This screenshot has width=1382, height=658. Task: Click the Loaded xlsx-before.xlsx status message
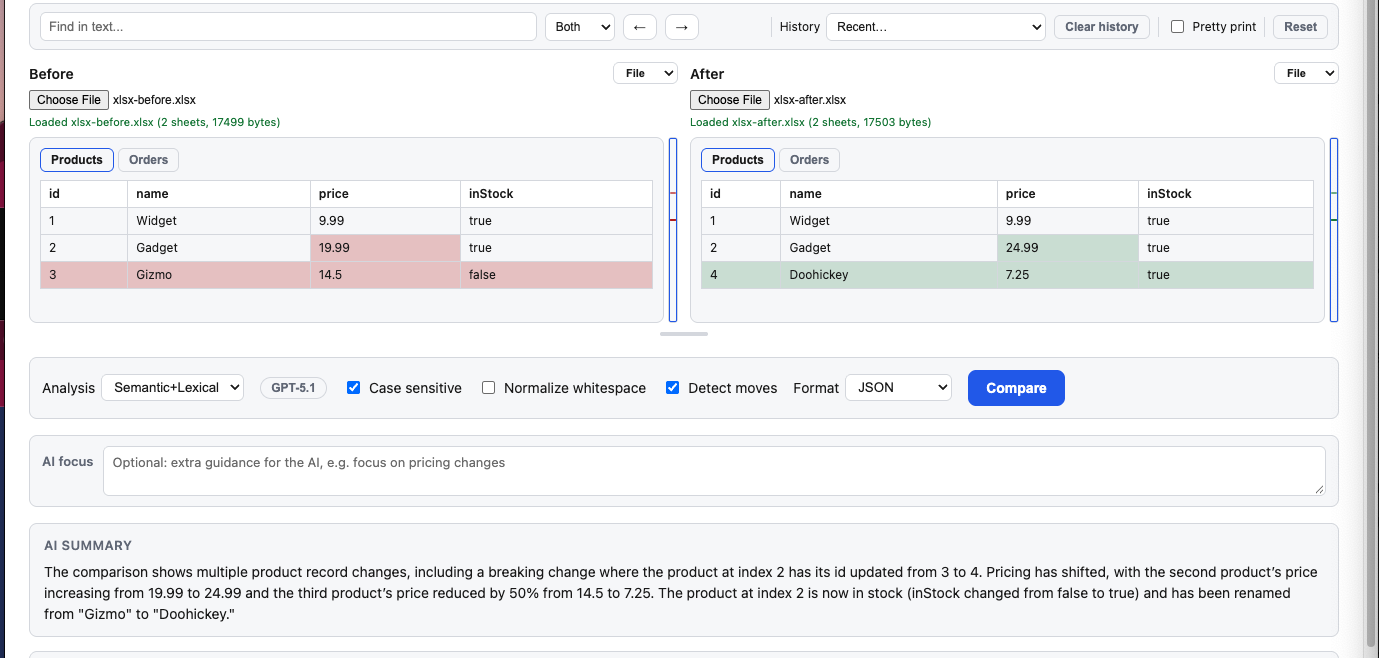pos(154,122)
